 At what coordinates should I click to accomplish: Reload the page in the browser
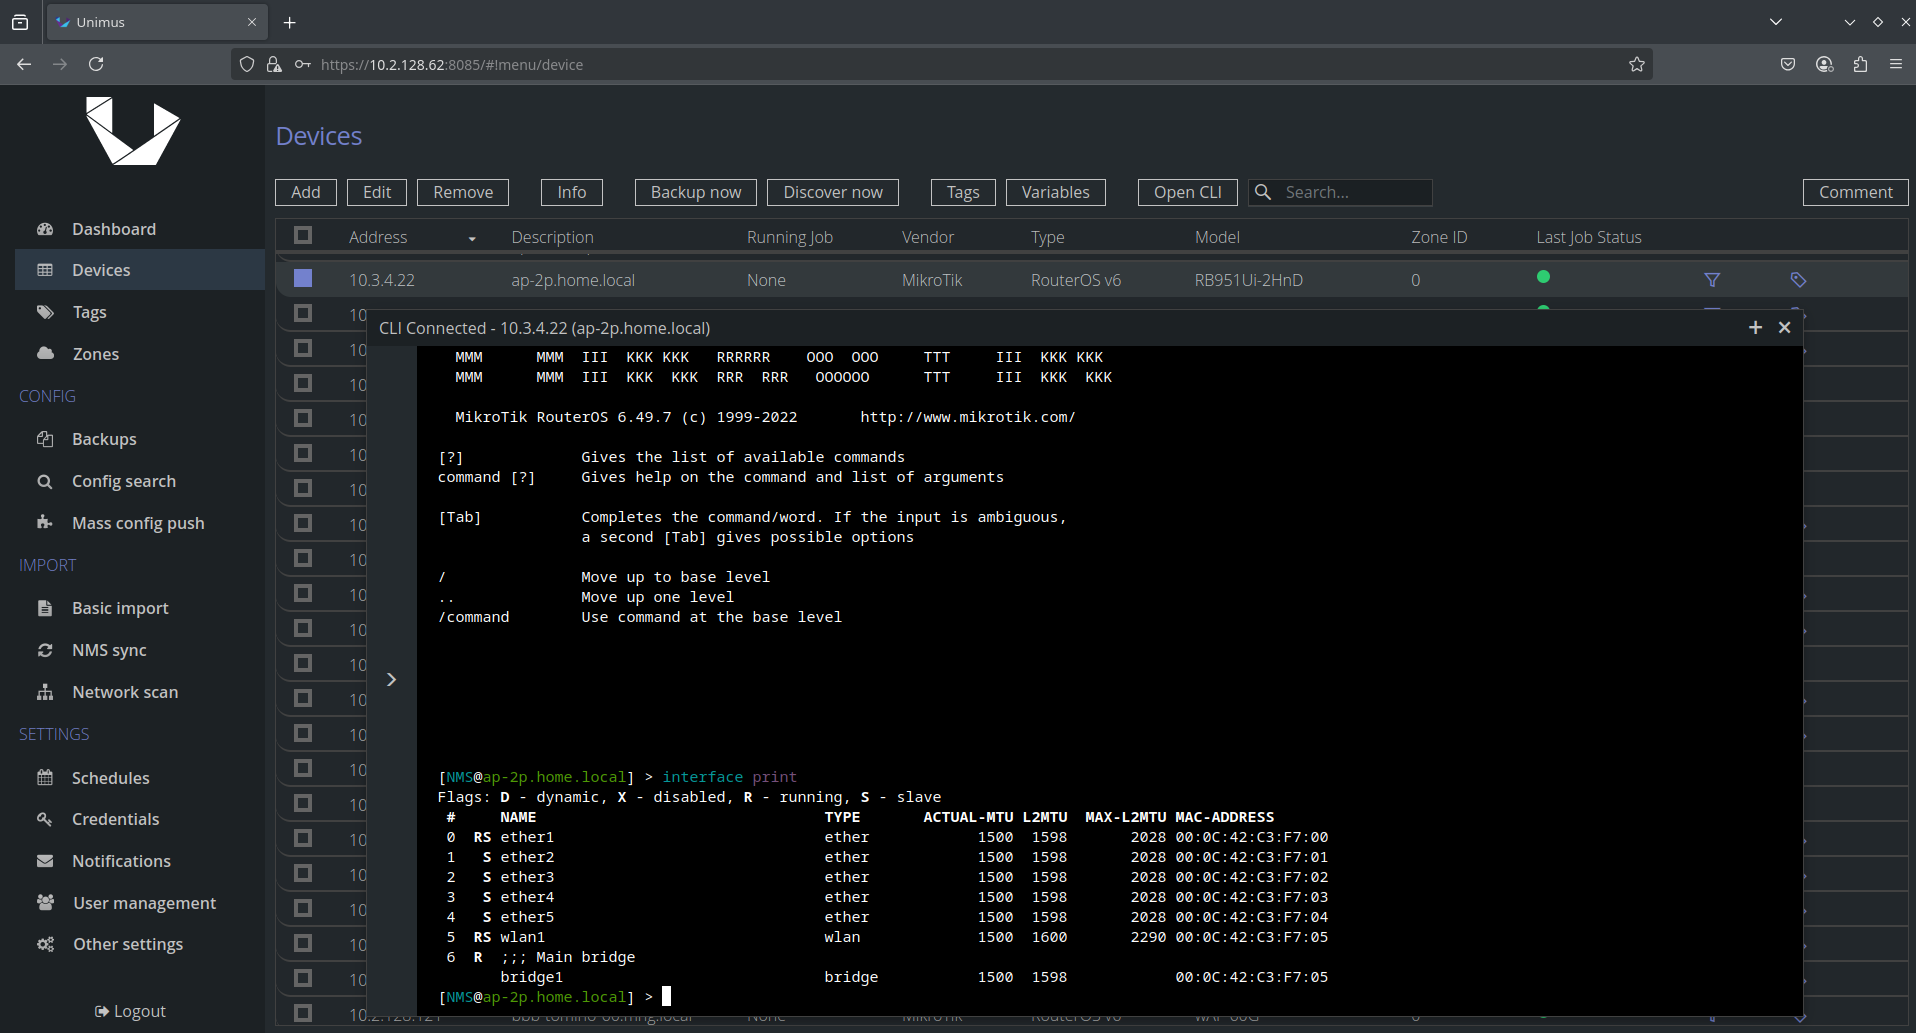(x=96, y=64)
